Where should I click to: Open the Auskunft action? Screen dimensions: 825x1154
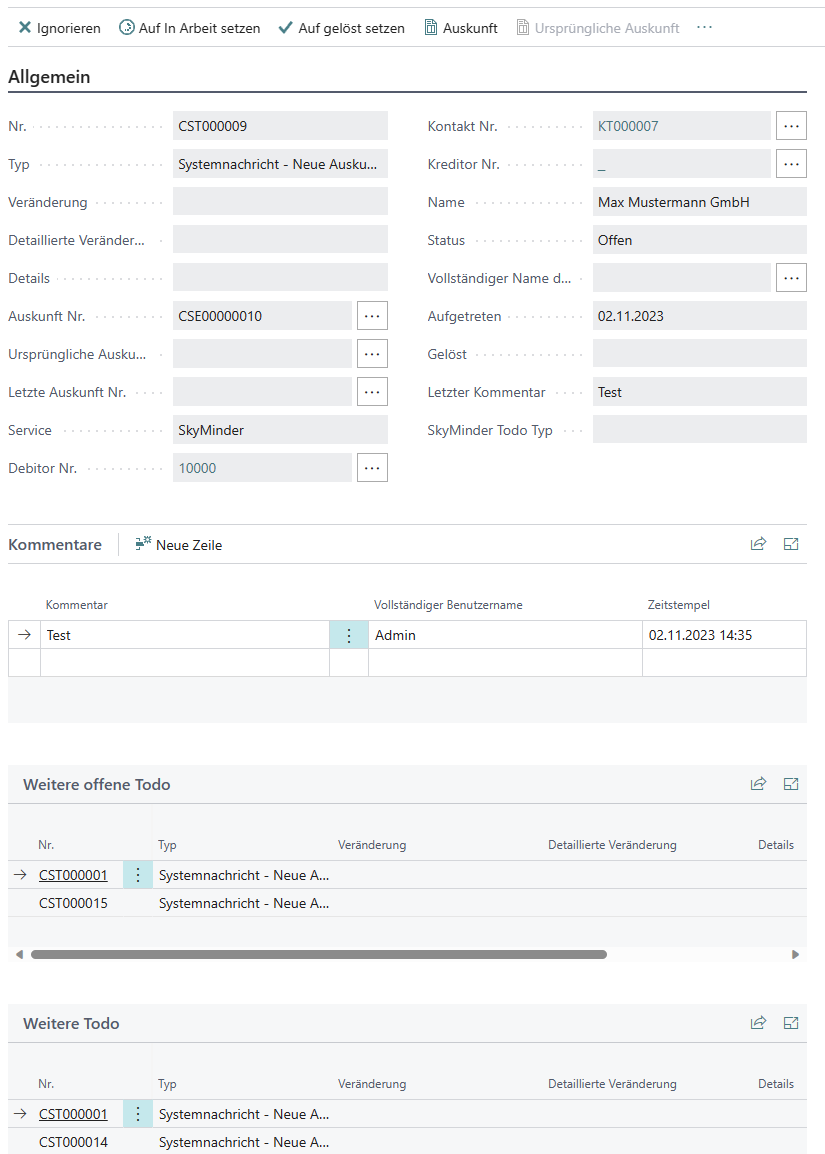click(460, 28)
